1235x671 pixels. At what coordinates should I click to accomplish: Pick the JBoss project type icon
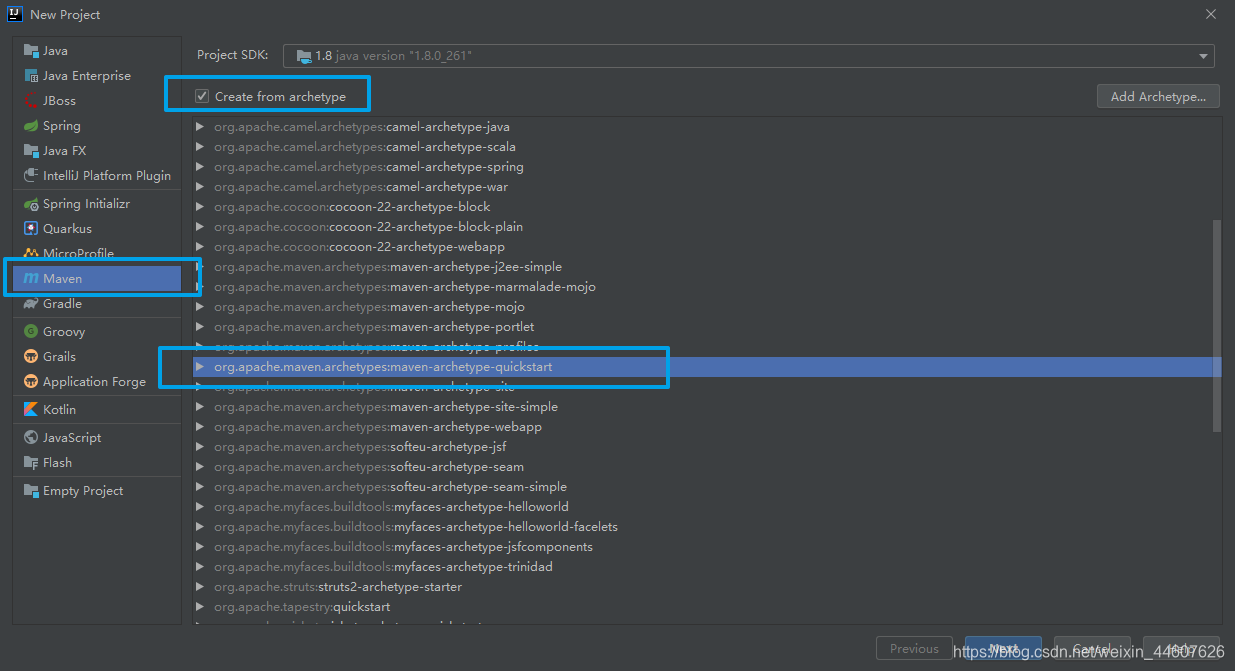click(x=31, y=101)
